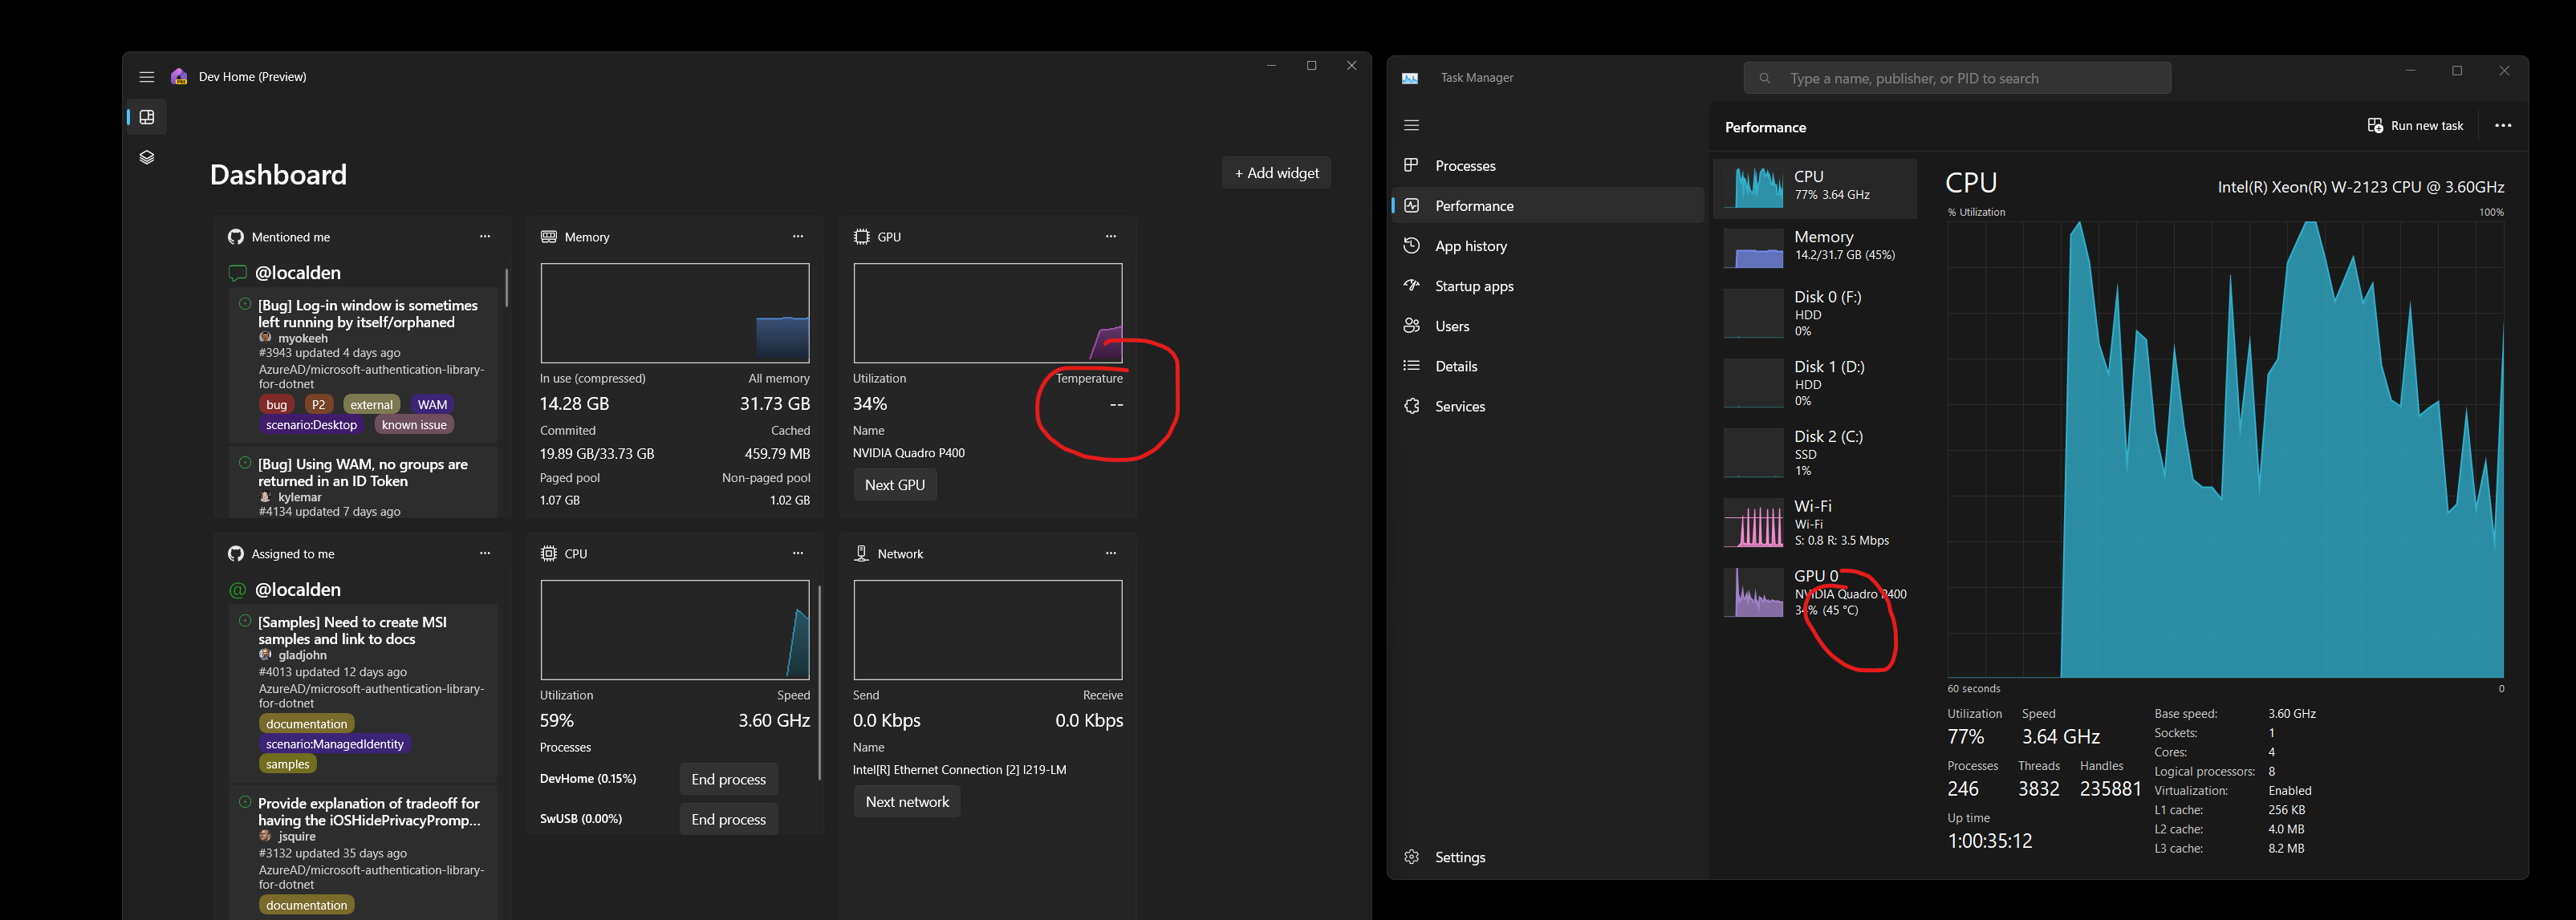Select Performance in Task Manager menu

(1474, 205)
